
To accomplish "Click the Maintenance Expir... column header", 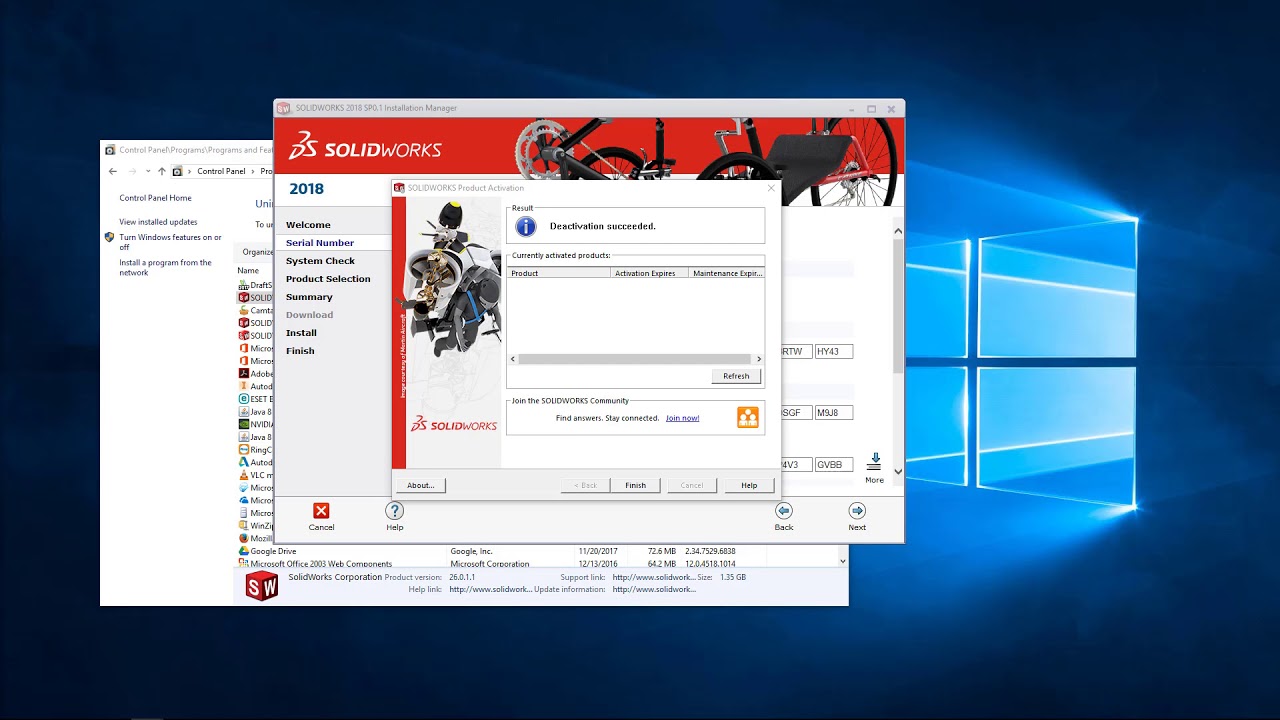I will tap(727, 273).
